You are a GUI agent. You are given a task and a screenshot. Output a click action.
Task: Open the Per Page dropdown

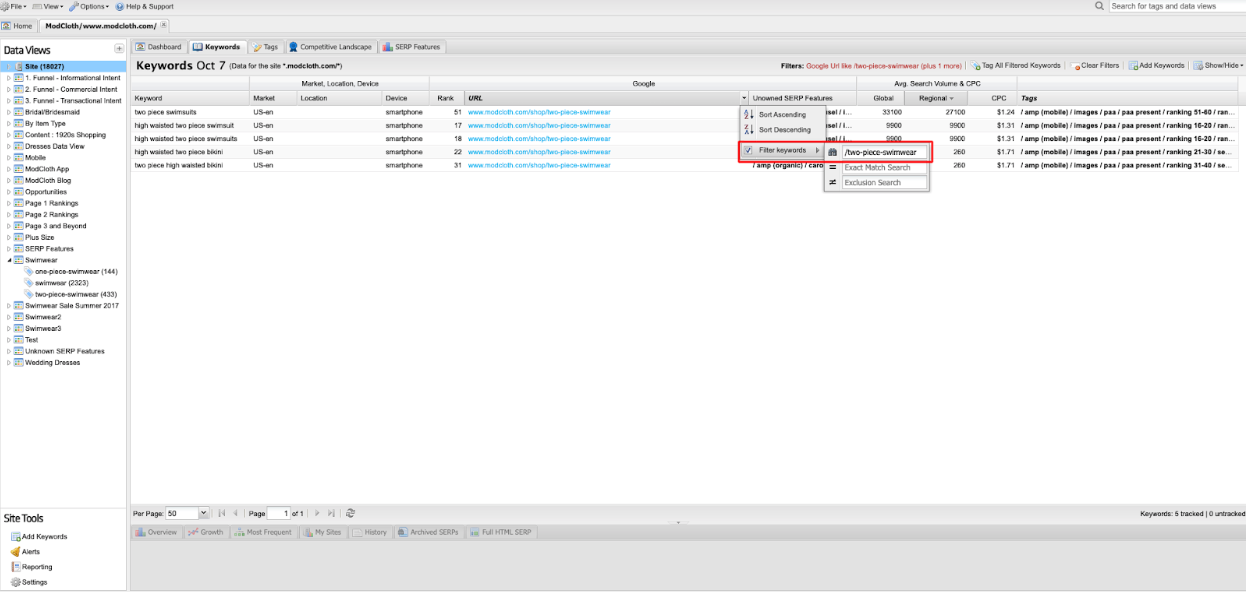204,513
